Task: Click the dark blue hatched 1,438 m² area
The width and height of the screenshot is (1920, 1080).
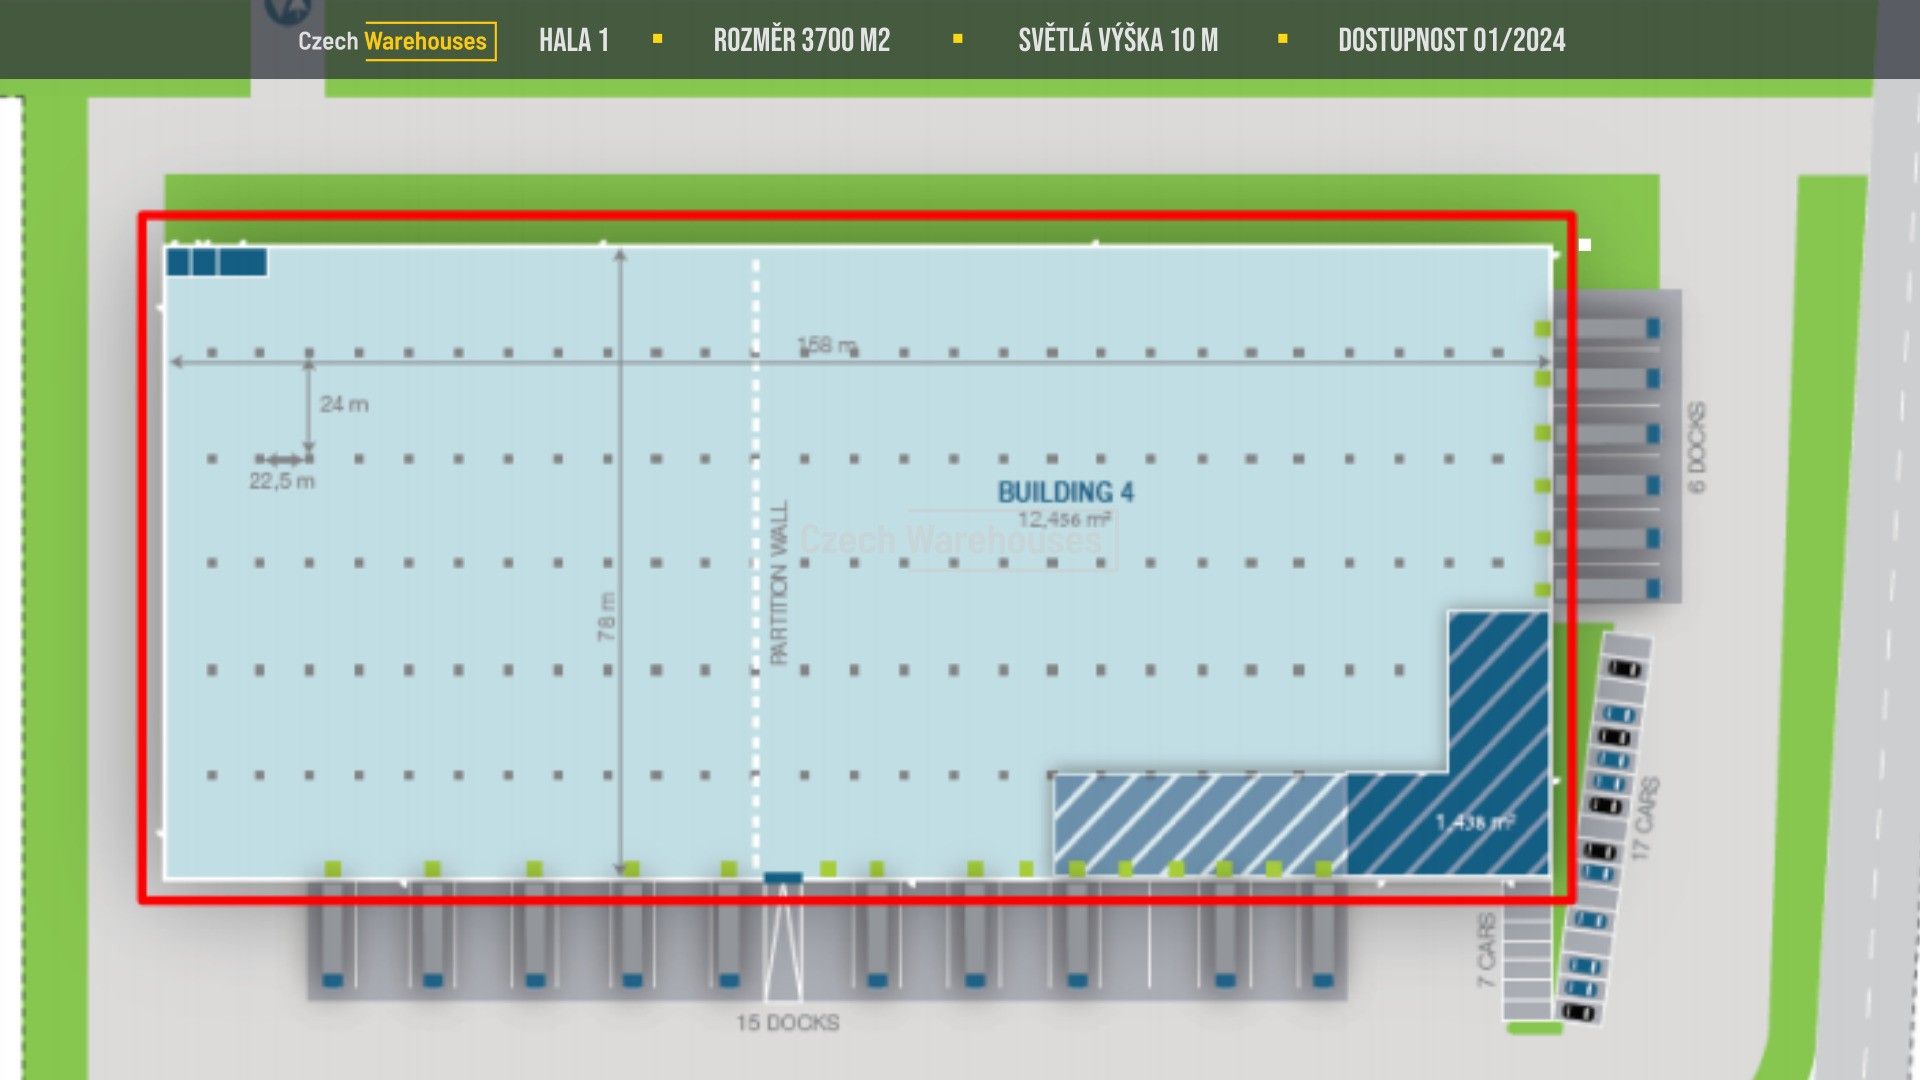Action: coord(1473,822)
